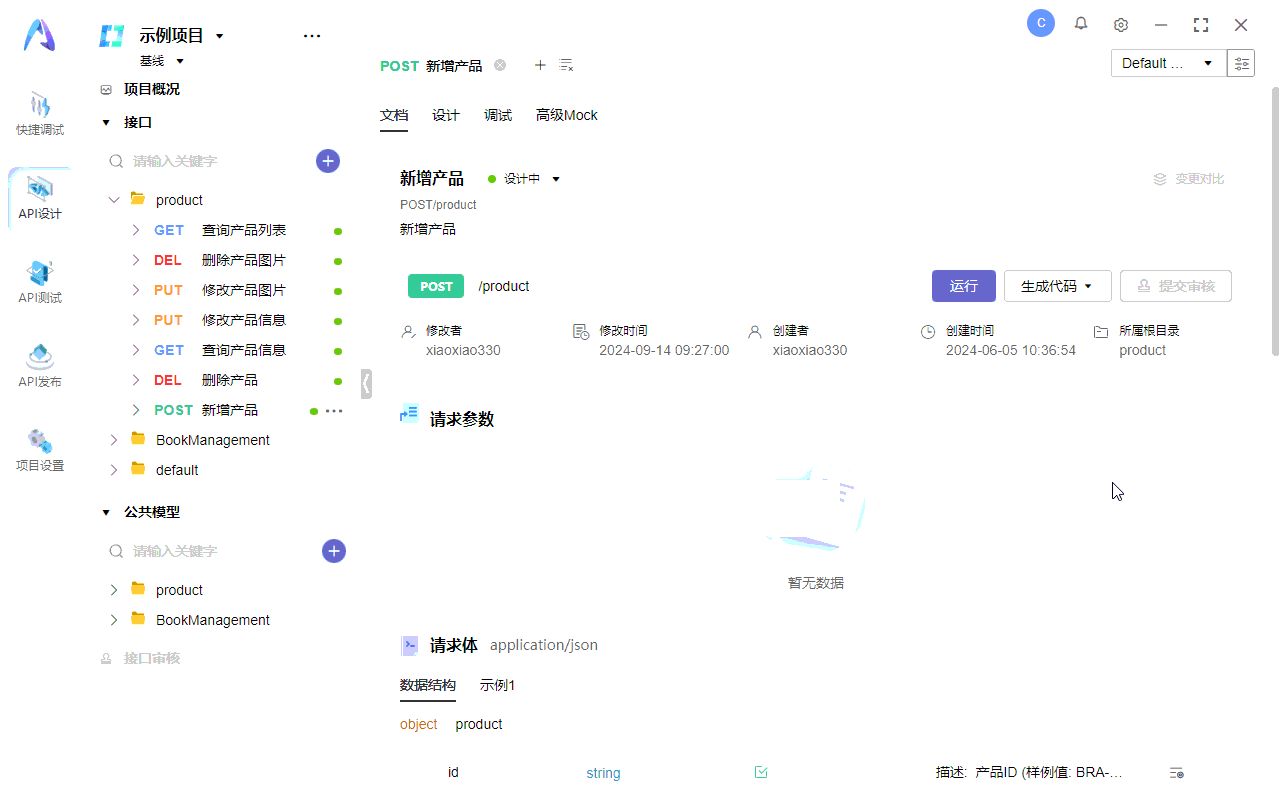The image size is (1279, 796).
Task: Open the API发布 publish section
Action: 40,366
